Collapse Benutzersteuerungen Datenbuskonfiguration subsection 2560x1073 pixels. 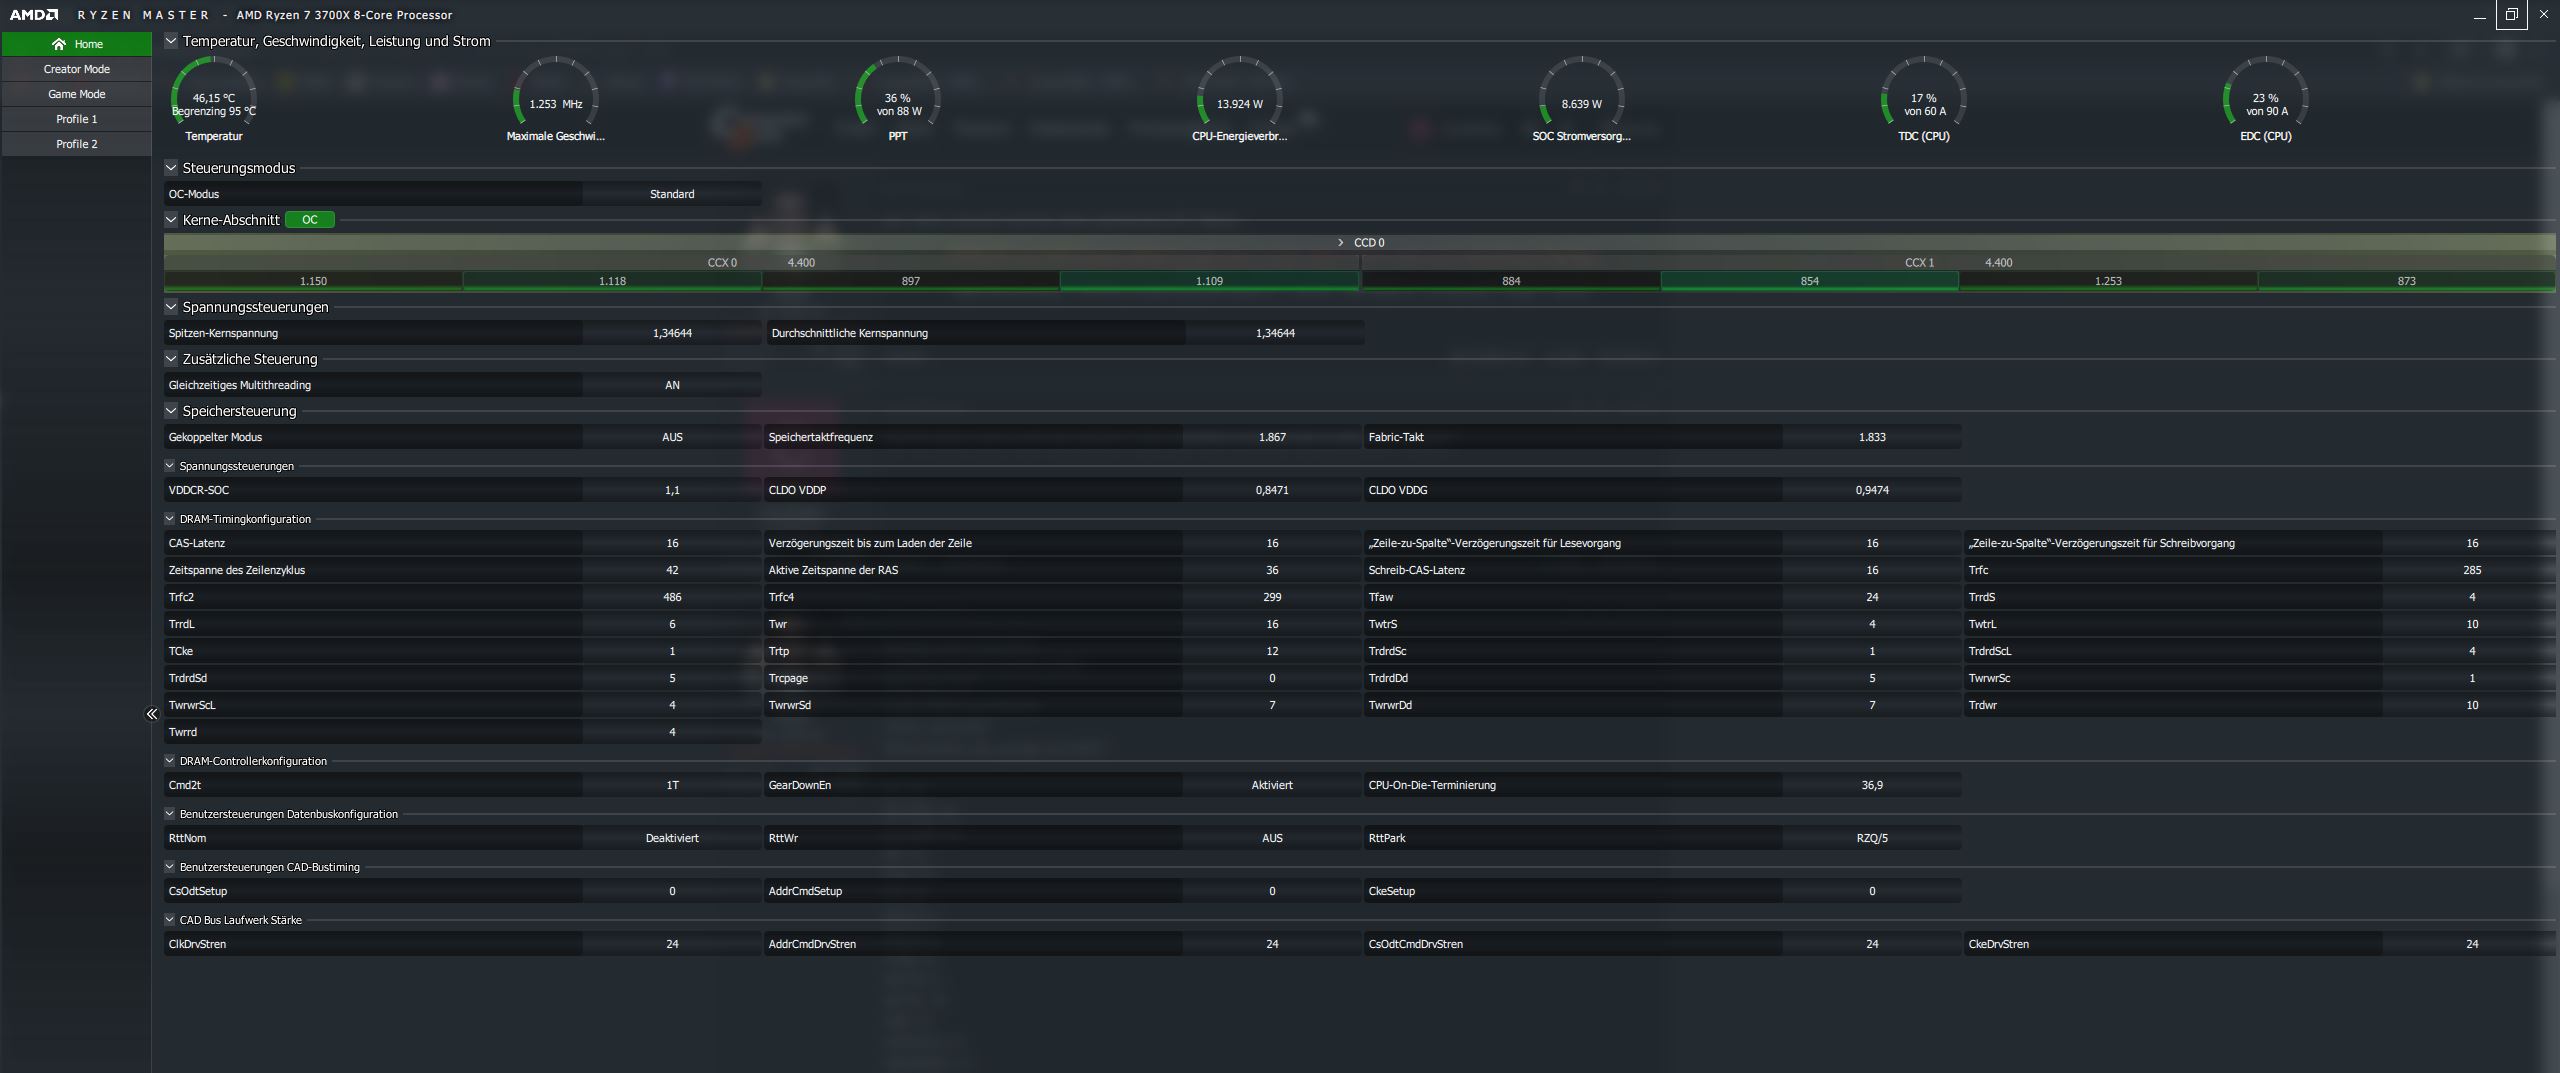tap(170, 814)
